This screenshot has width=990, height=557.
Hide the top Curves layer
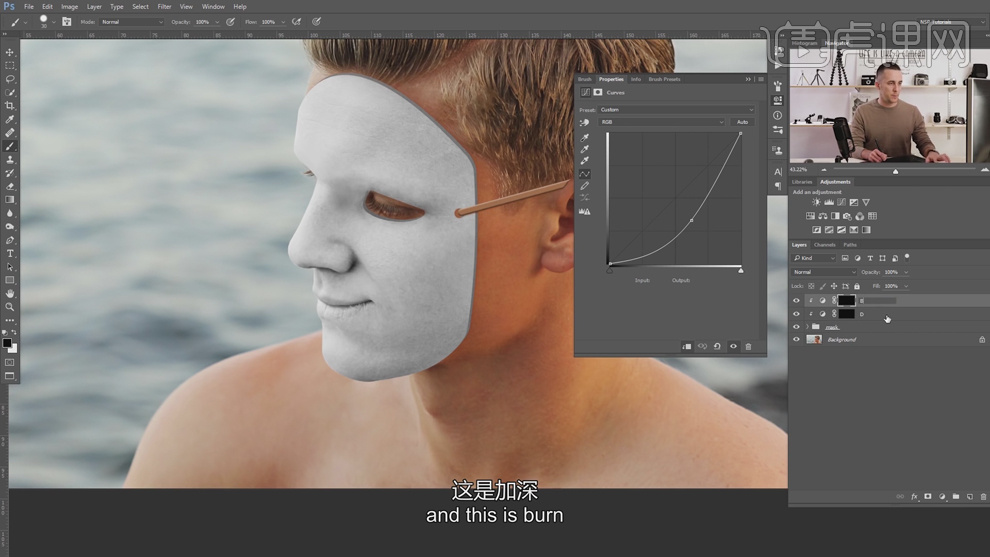point(796,301)
